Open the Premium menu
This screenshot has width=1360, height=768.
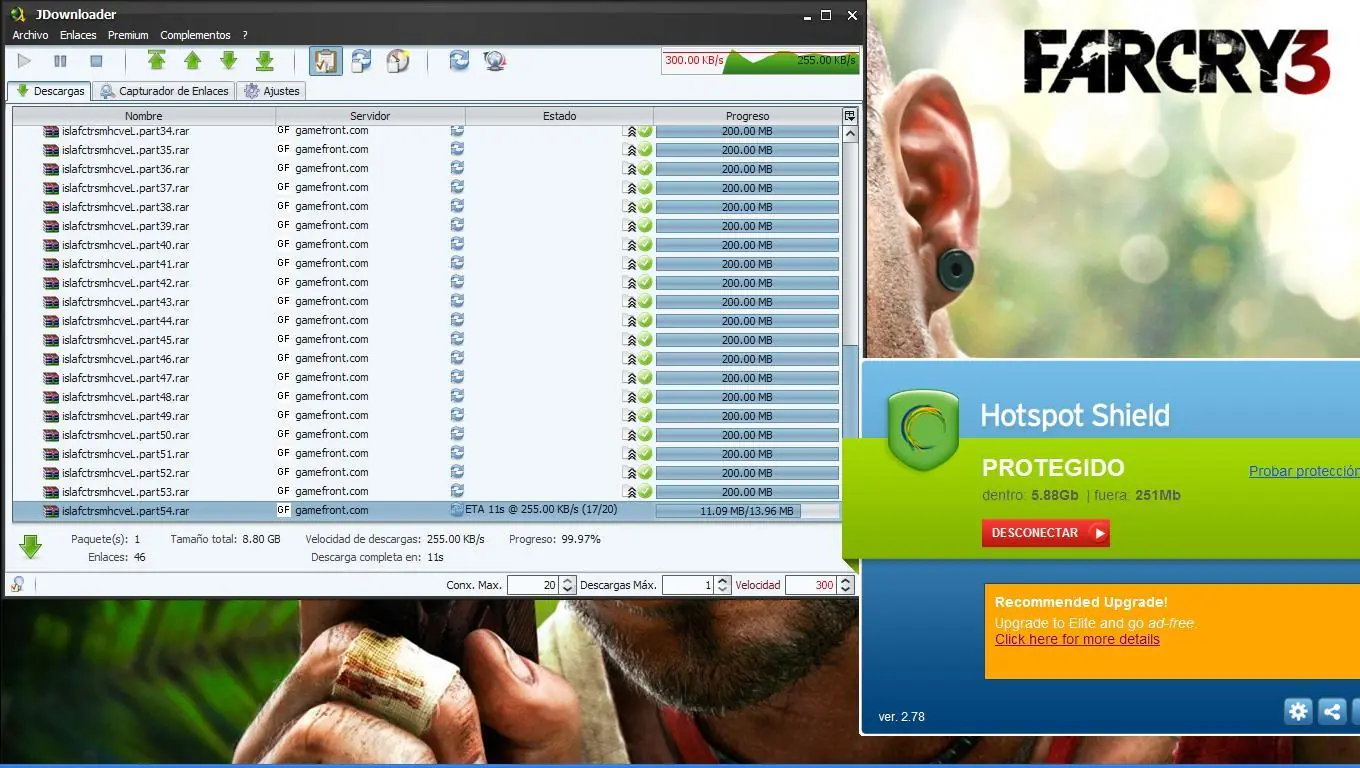pos(128,35)
